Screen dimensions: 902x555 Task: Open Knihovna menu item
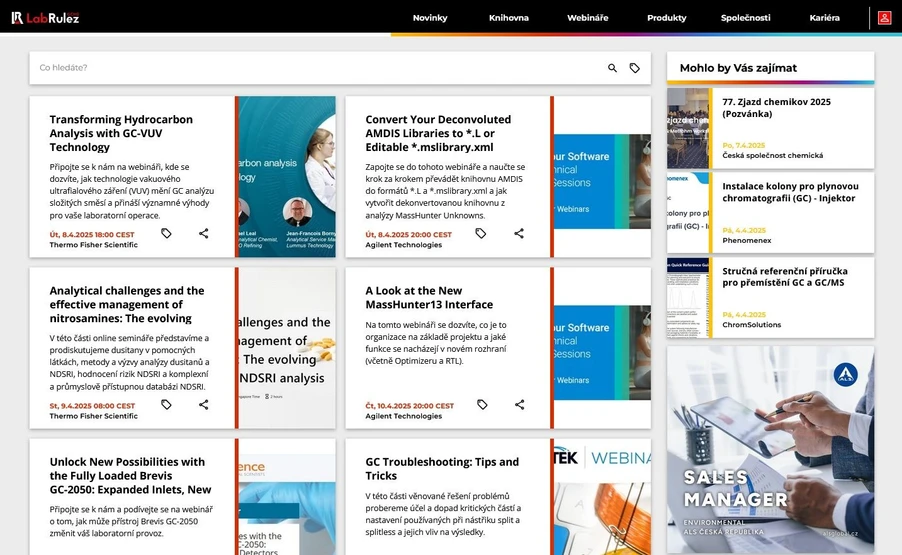pyautogui.click(x=509, y=18)
